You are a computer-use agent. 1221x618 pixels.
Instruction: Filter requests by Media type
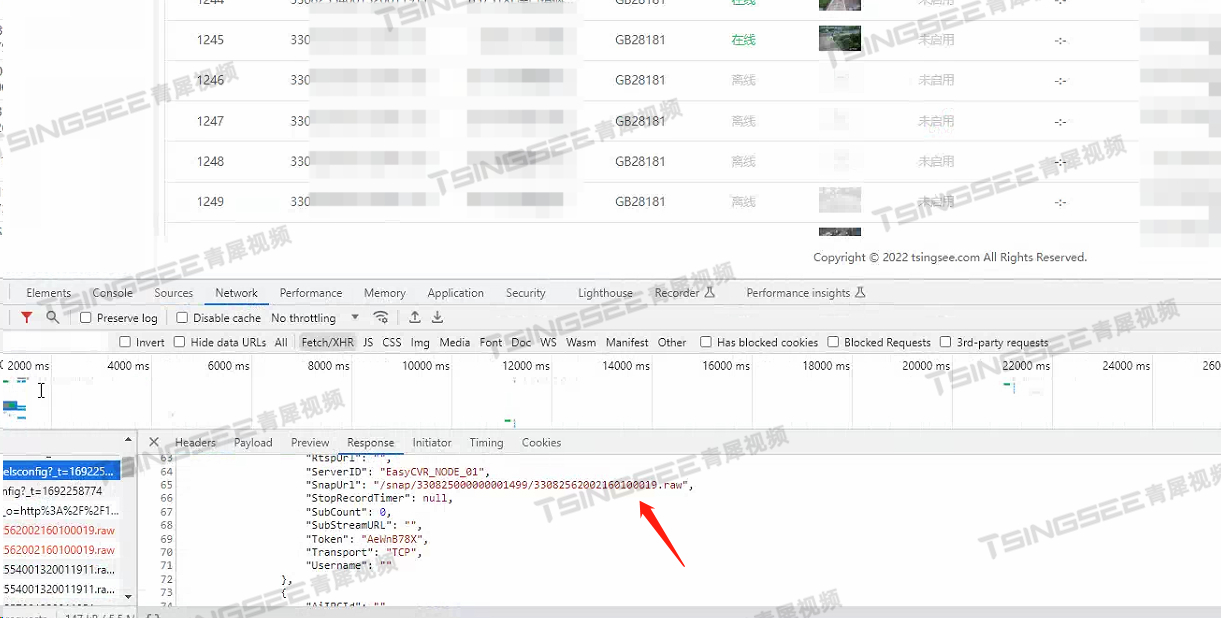[454, 342]
